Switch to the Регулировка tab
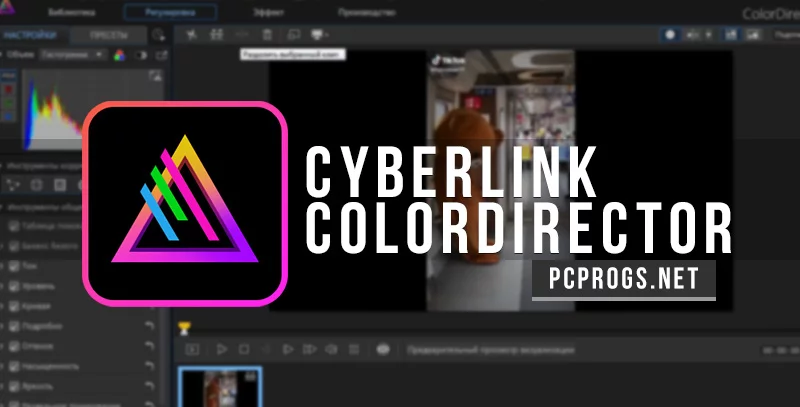This screenshot has height=407, width=800. pos(170,12)
